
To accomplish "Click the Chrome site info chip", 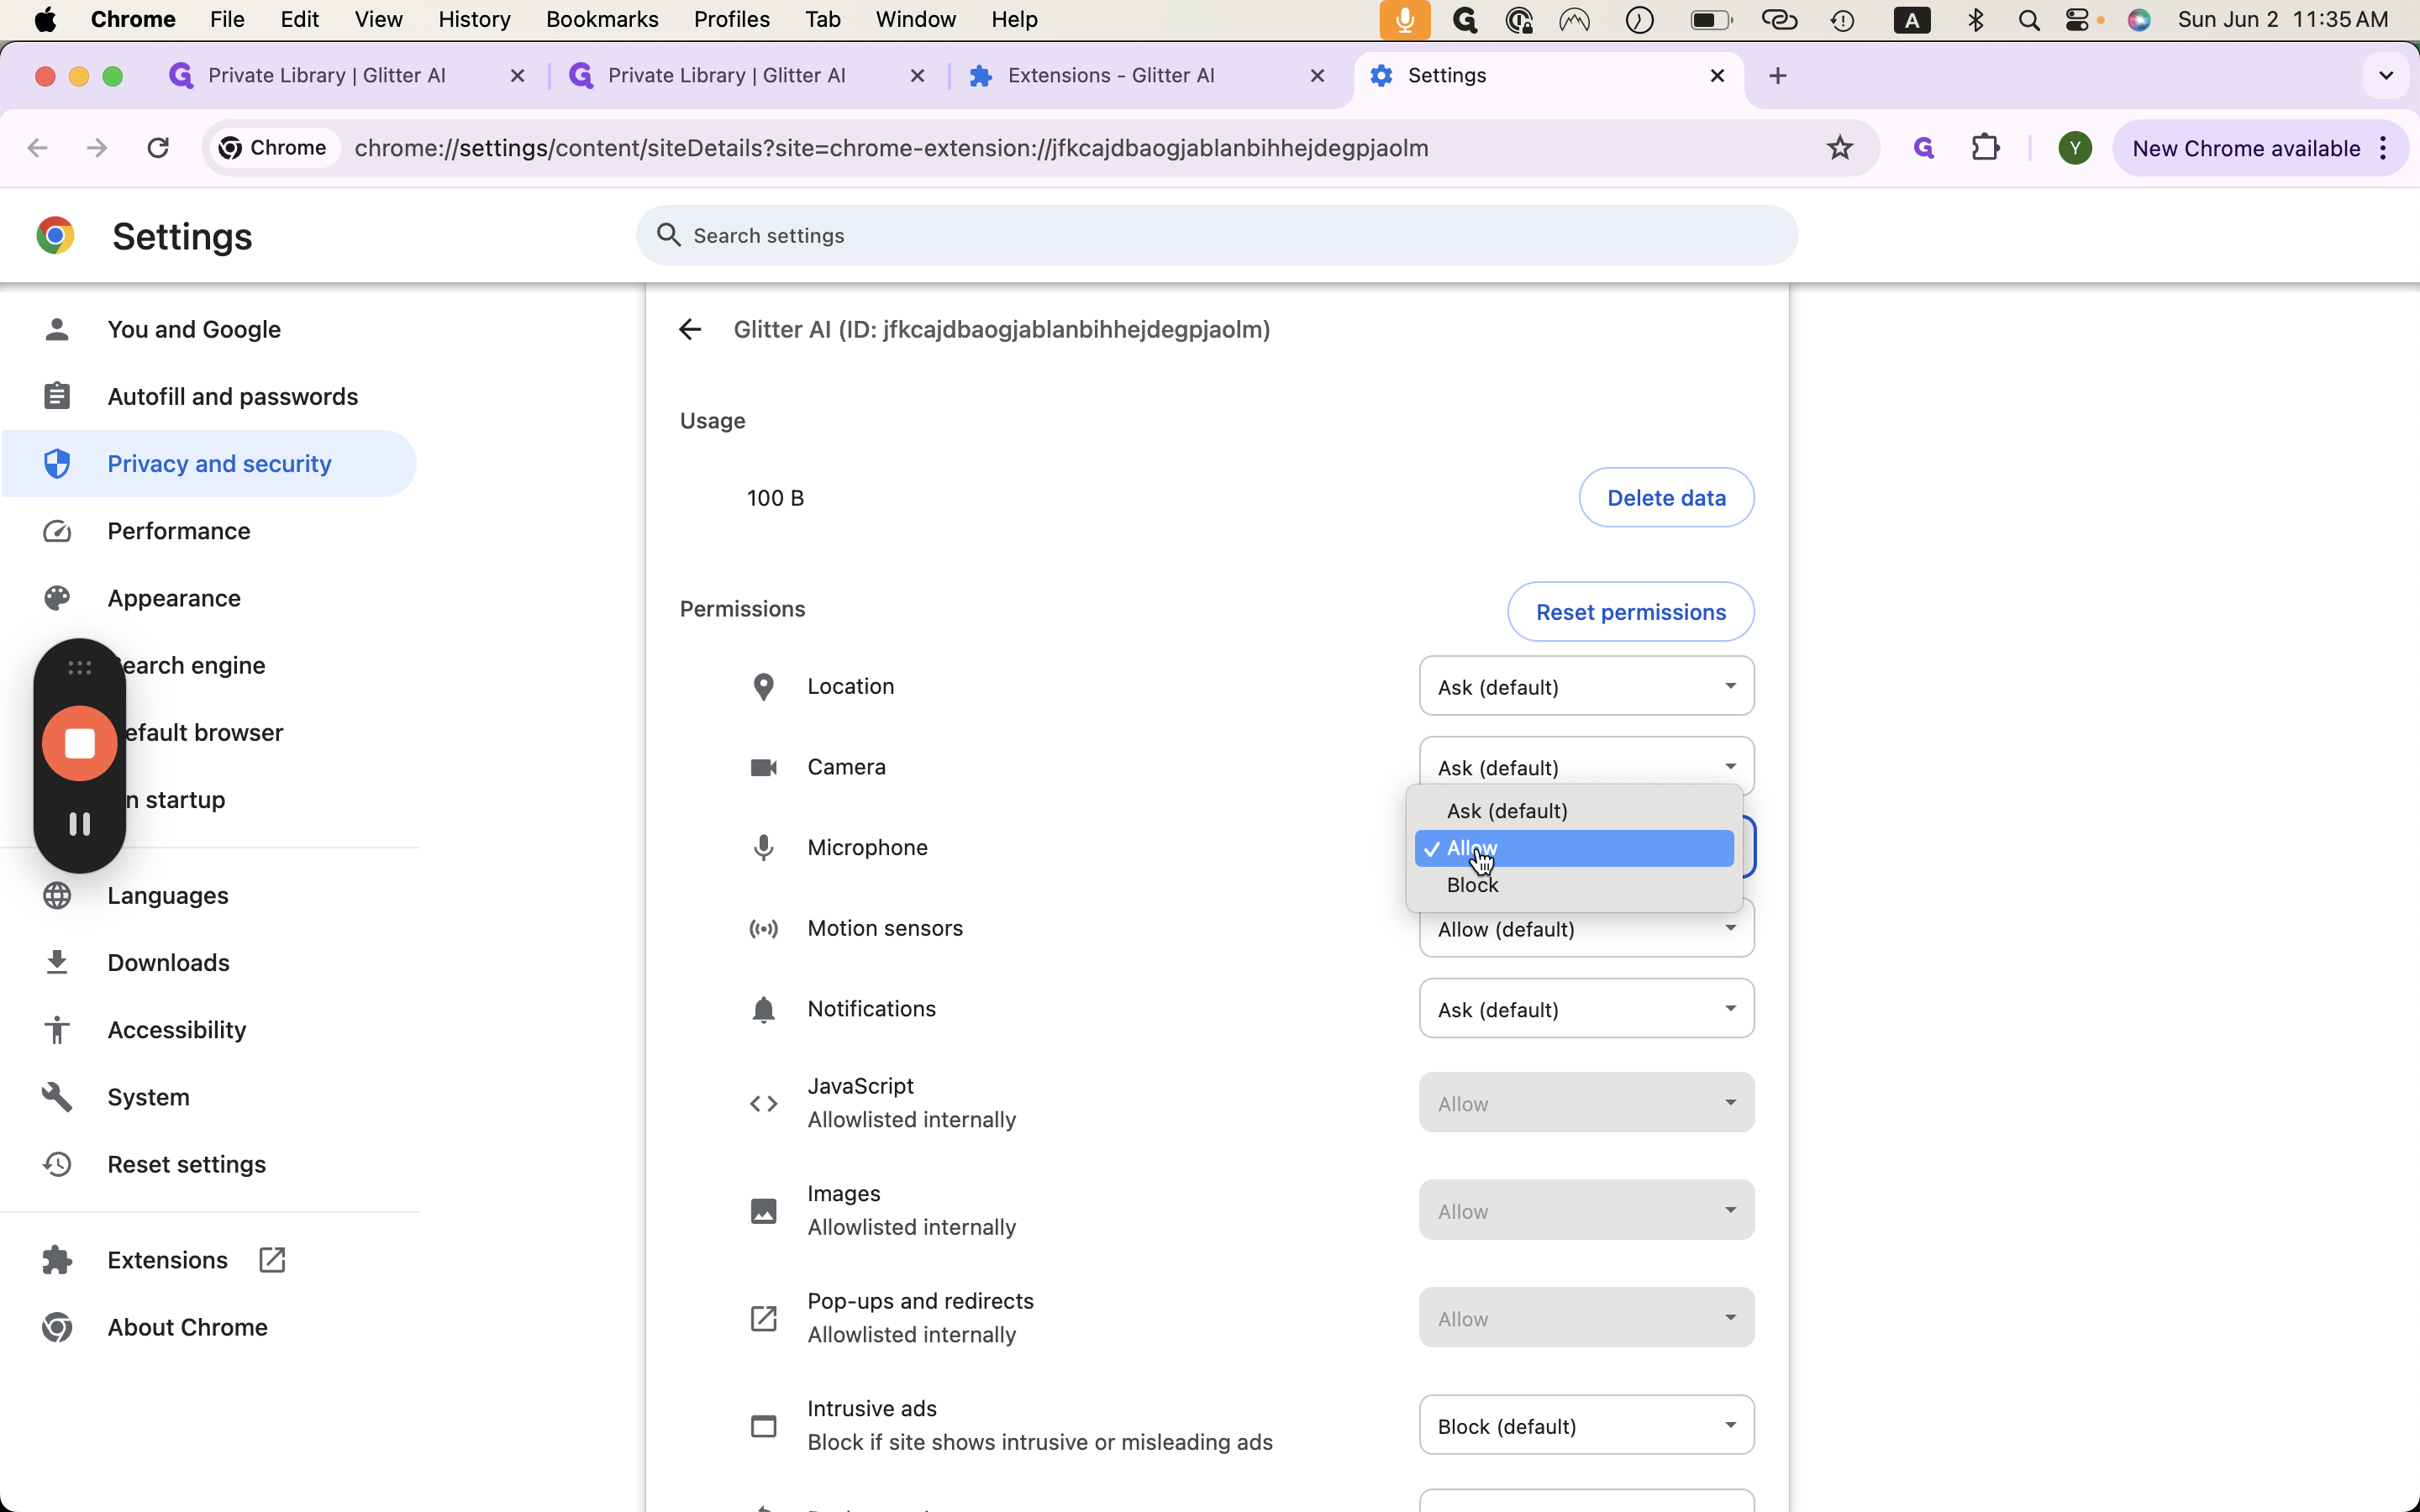I will pyautogui.click(x=274, y=148).
